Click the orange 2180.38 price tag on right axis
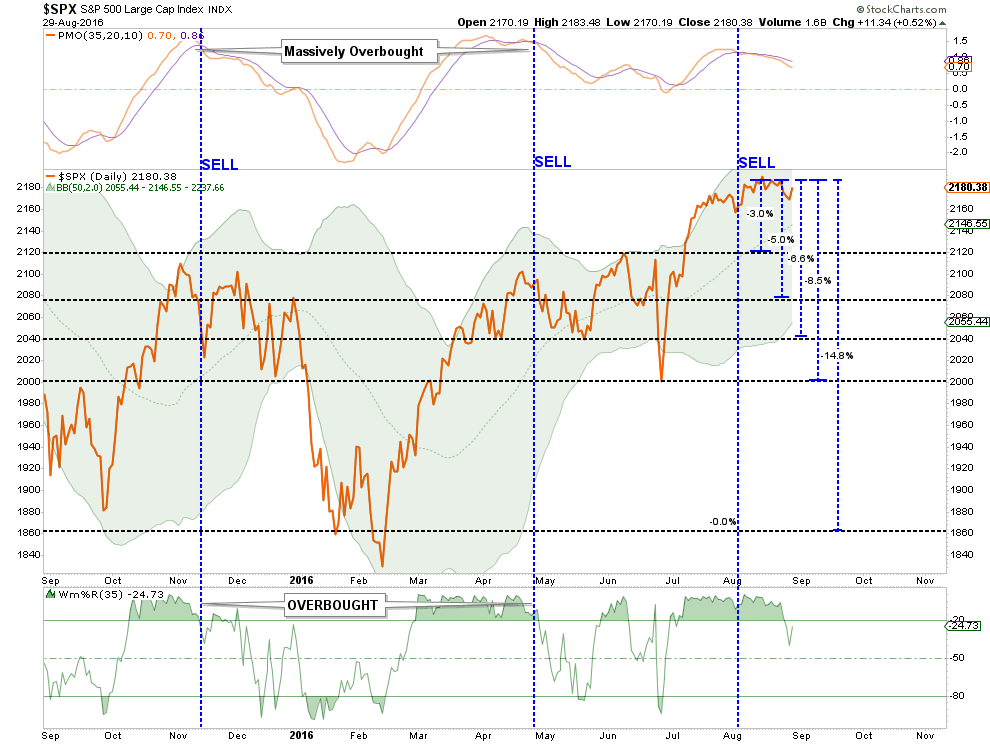Screen dimensions: 990x744 tap(966, 187)
